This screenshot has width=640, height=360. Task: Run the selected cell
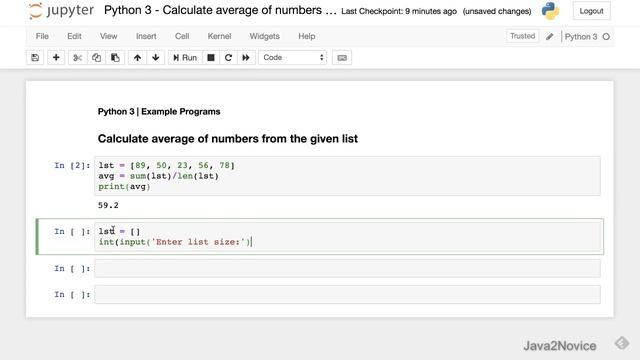coord(185,58)
